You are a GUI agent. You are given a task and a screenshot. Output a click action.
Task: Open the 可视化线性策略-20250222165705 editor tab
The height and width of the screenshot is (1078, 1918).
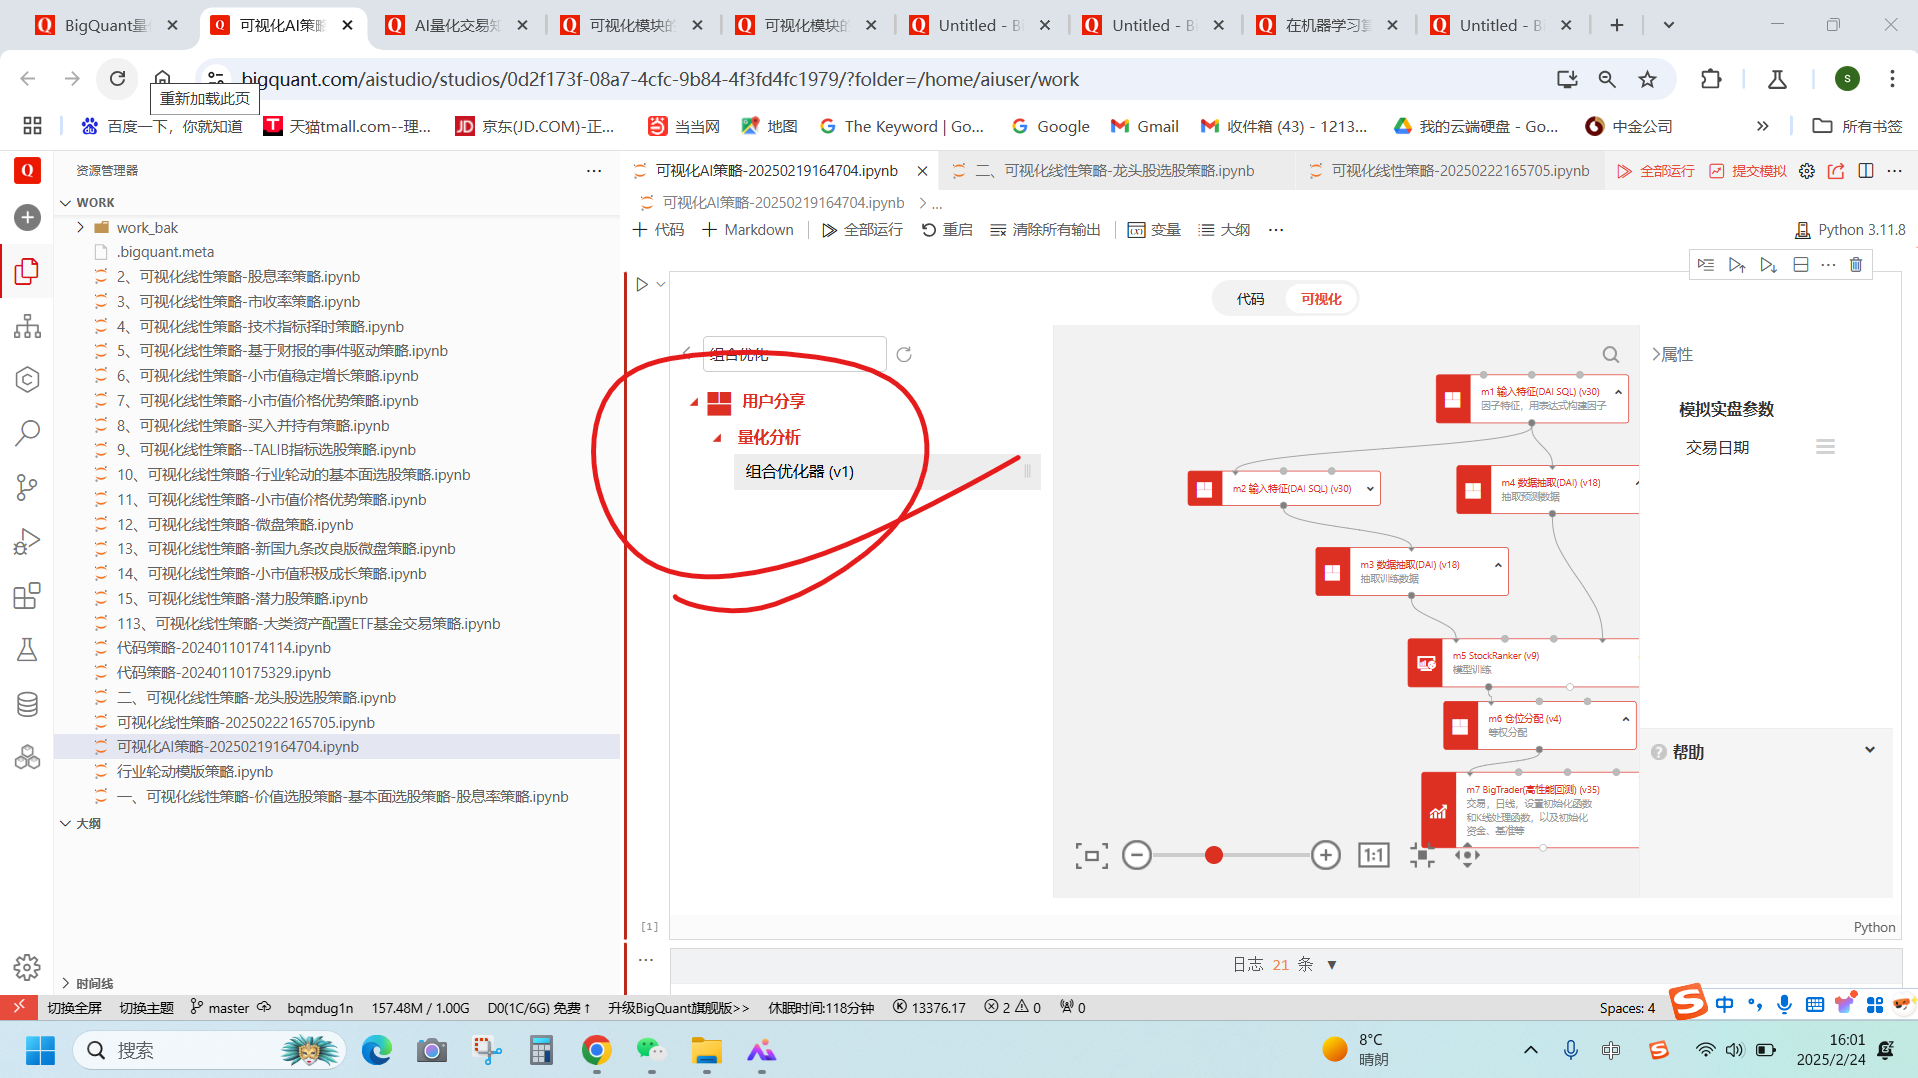[1459, 171]
